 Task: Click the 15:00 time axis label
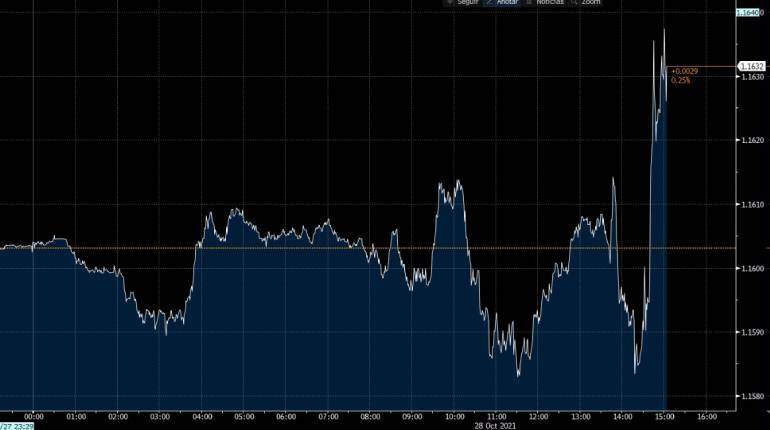(x=664, y=417)
